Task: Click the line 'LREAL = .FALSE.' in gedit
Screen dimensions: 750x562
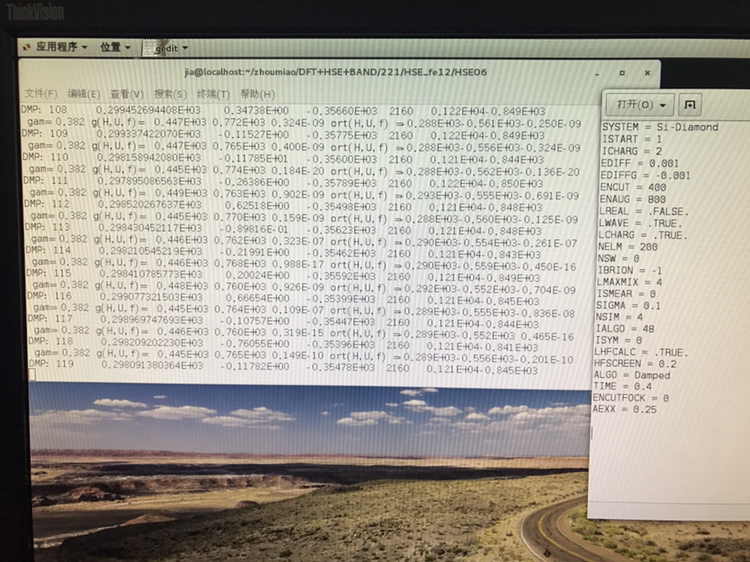Action: click(644, 211)
